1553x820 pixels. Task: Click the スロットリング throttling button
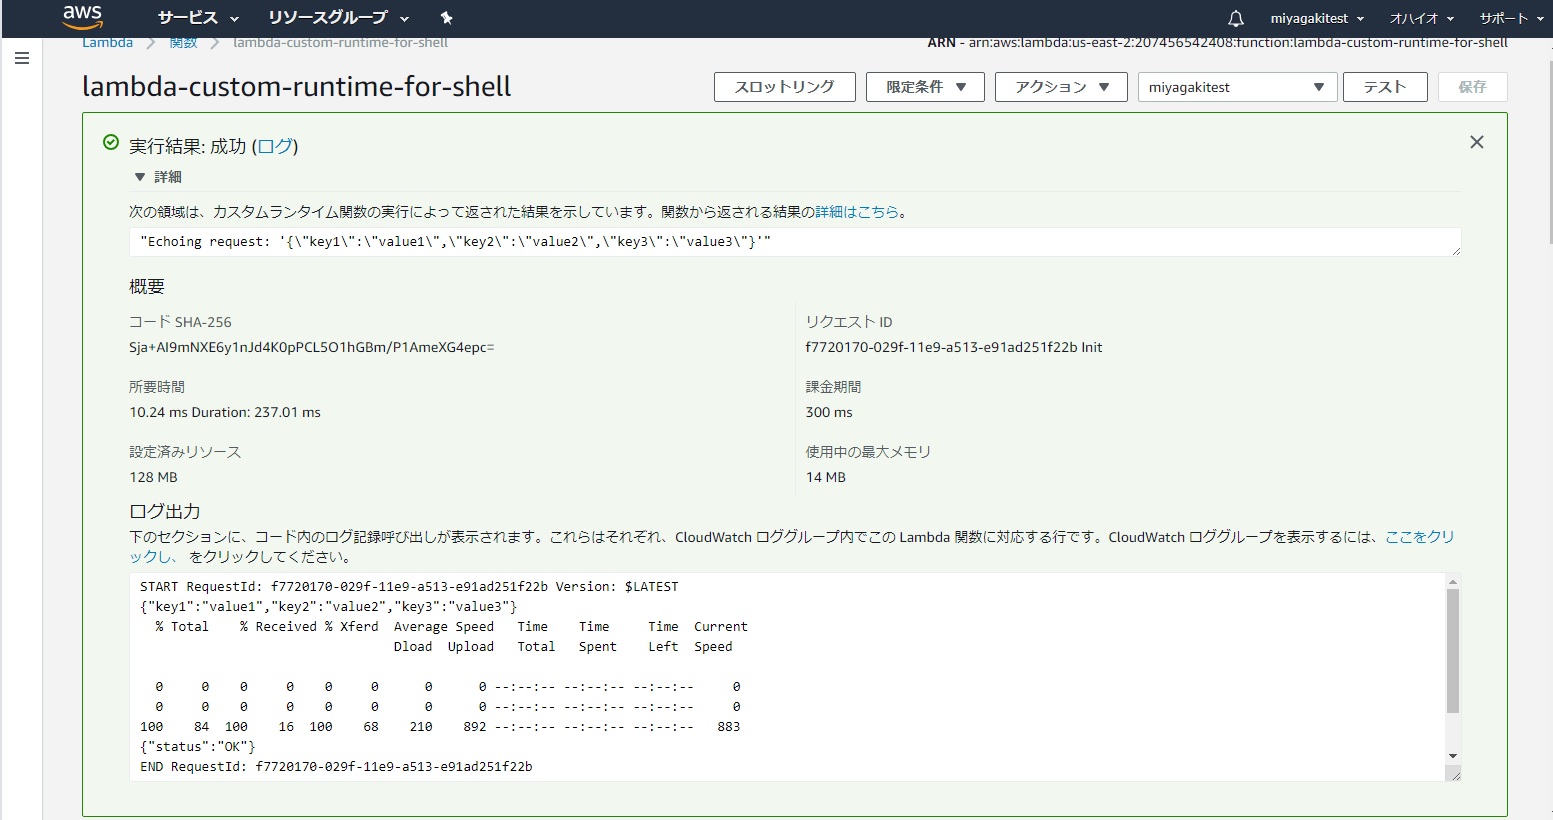pyautogui.click(x=784, y=87)
